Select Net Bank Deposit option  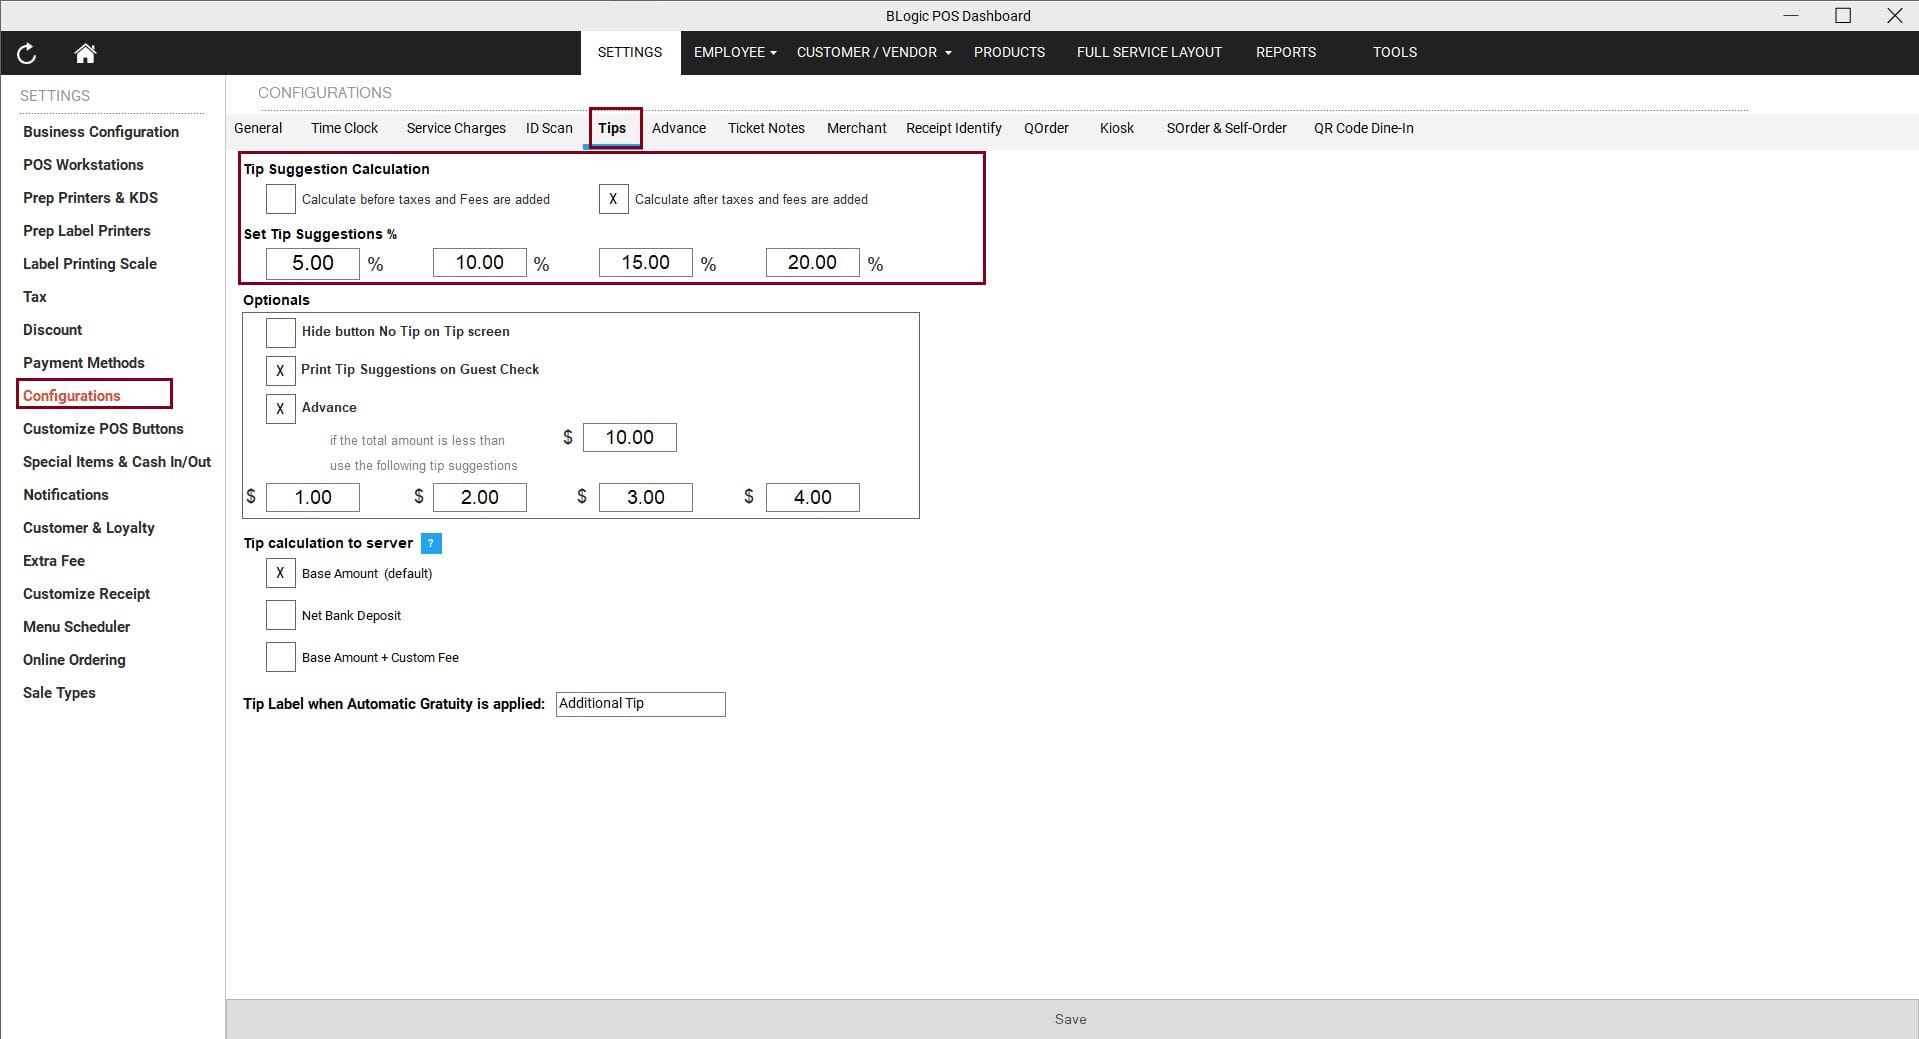pos(280,615)
